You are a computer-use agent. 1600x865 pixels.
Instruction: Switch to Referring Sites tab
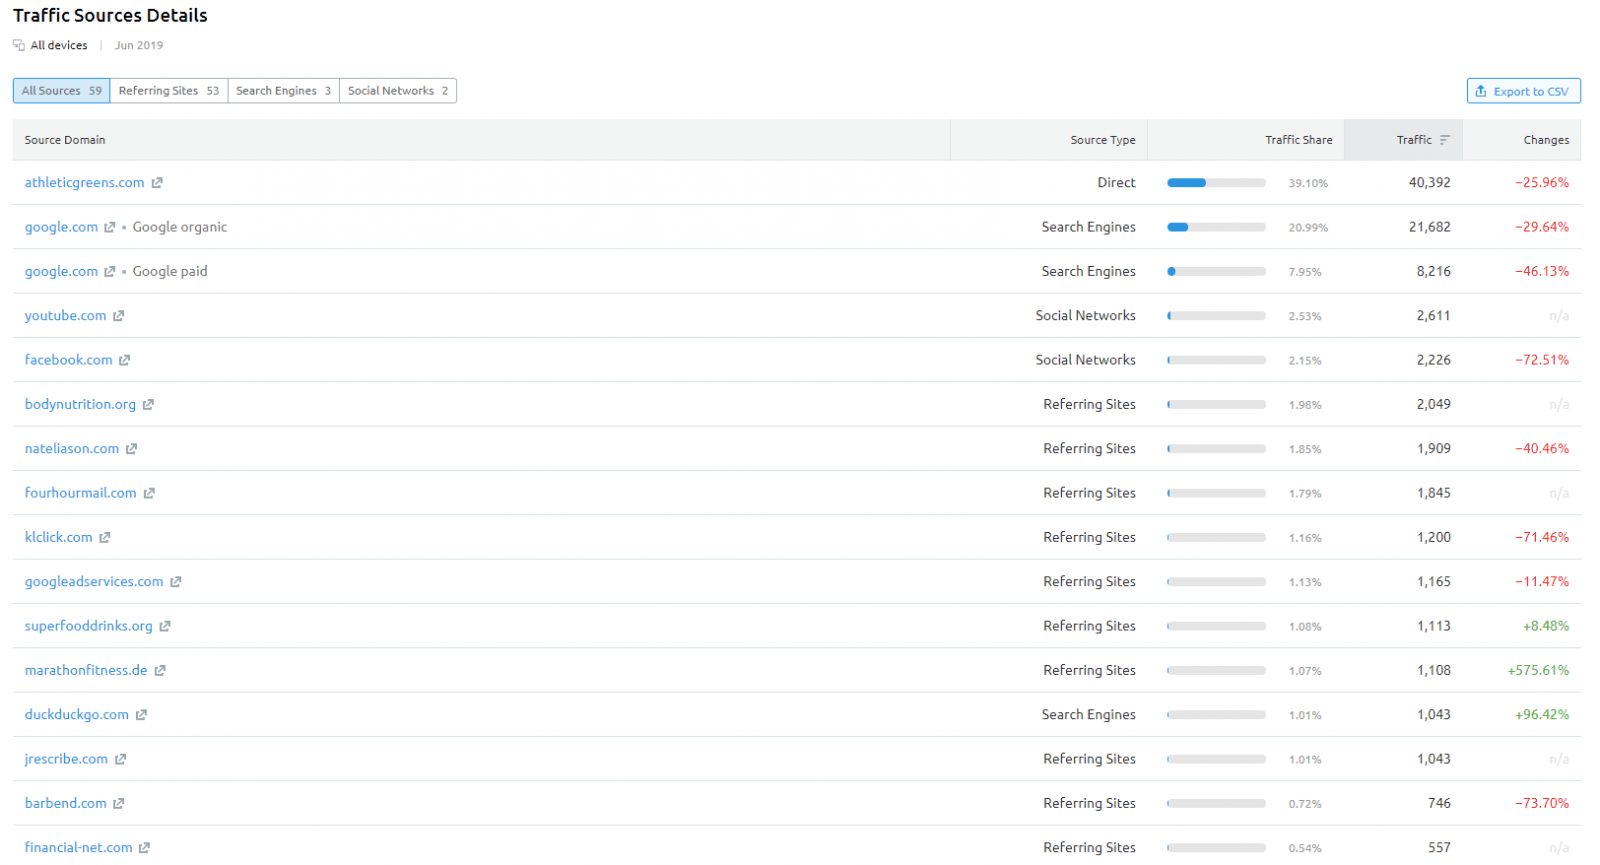[168, 91]
